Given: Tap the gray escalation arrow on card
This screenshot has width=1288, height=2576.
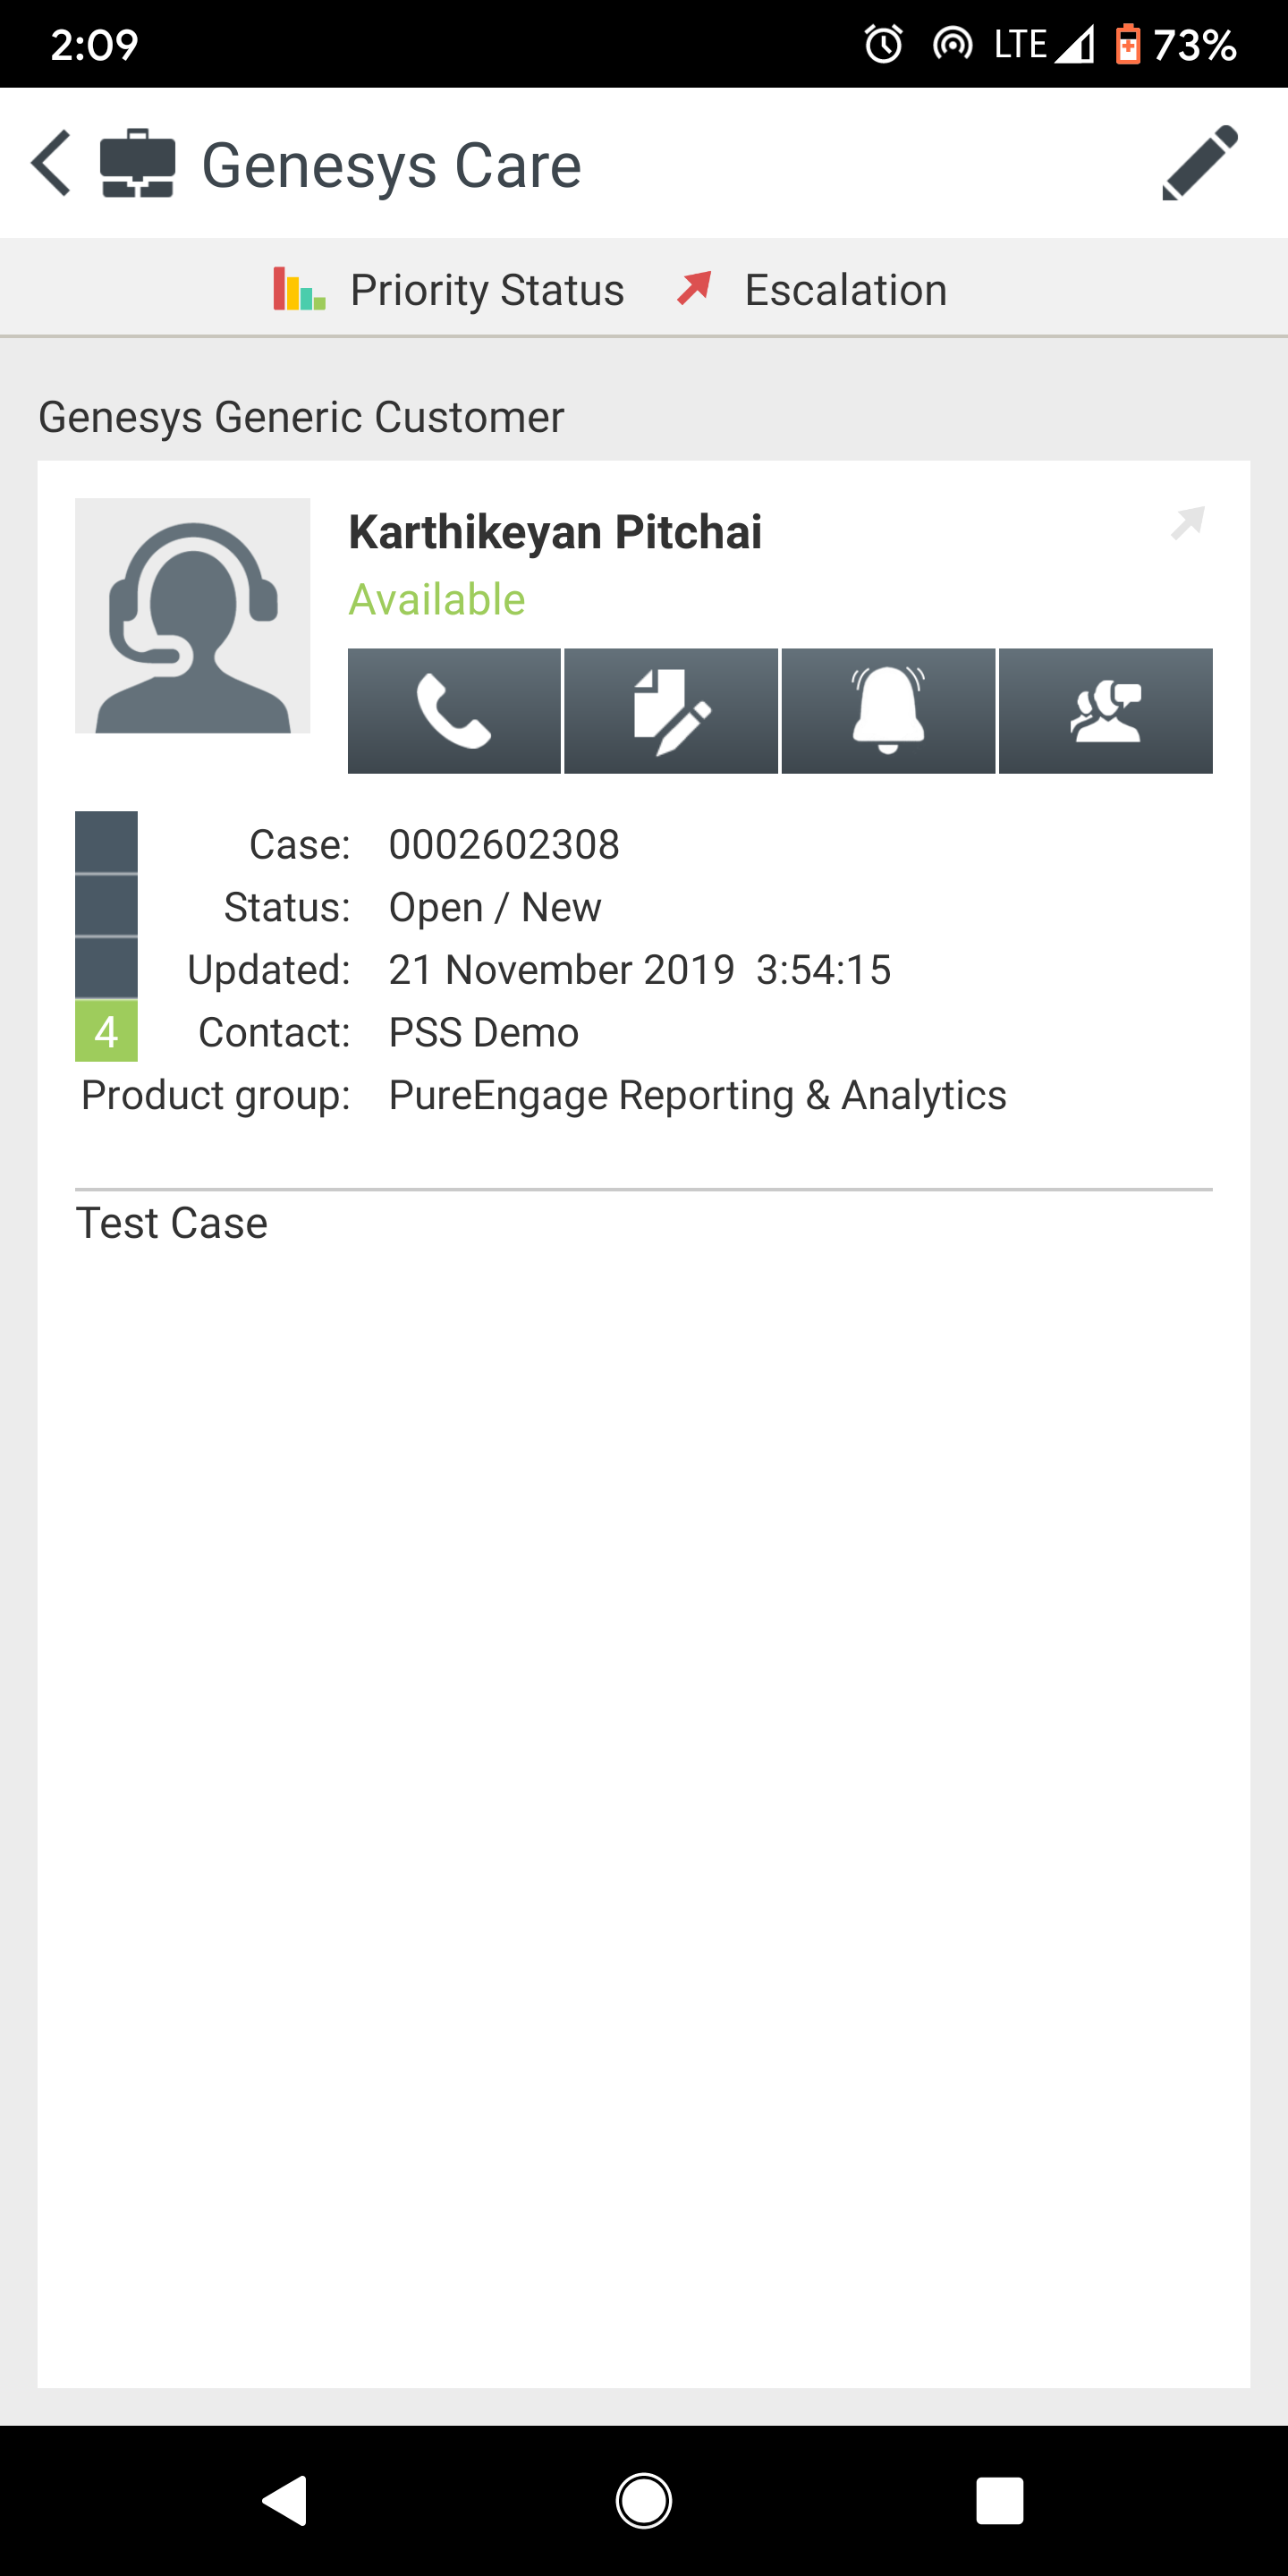Looking at the screenshot, I should 1187,522.
